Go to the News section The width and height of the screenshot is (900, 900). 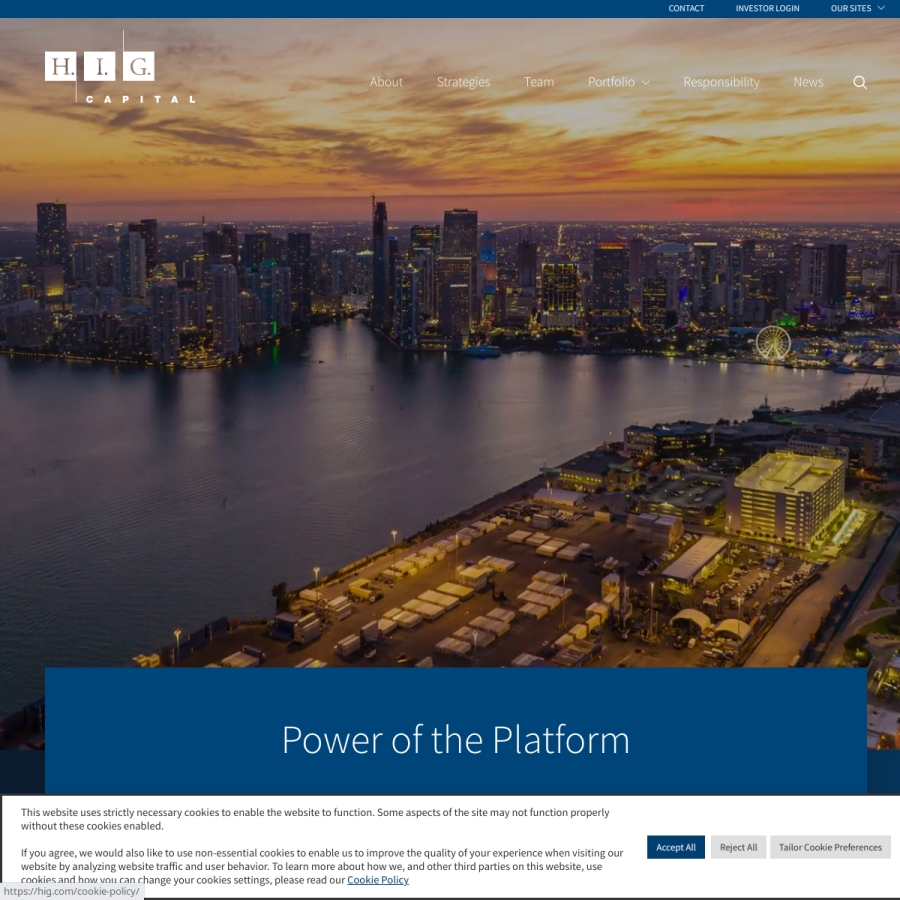tap(808, 82)
